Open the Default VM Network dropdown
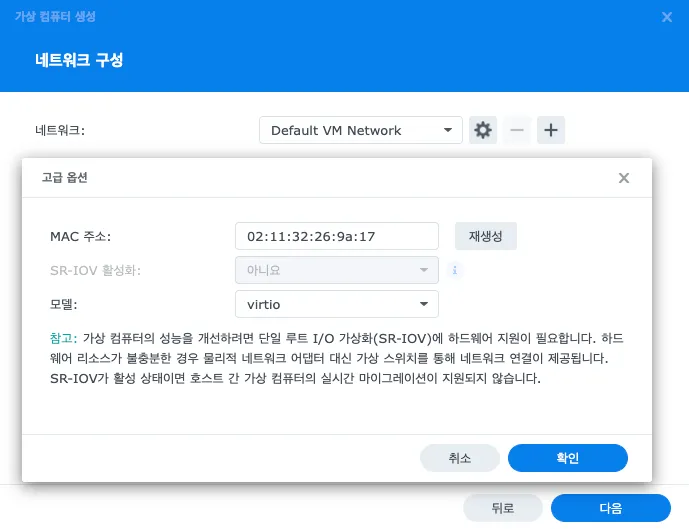Image resolution: width=689 pixels, height=529 pixels. point(361,130)
